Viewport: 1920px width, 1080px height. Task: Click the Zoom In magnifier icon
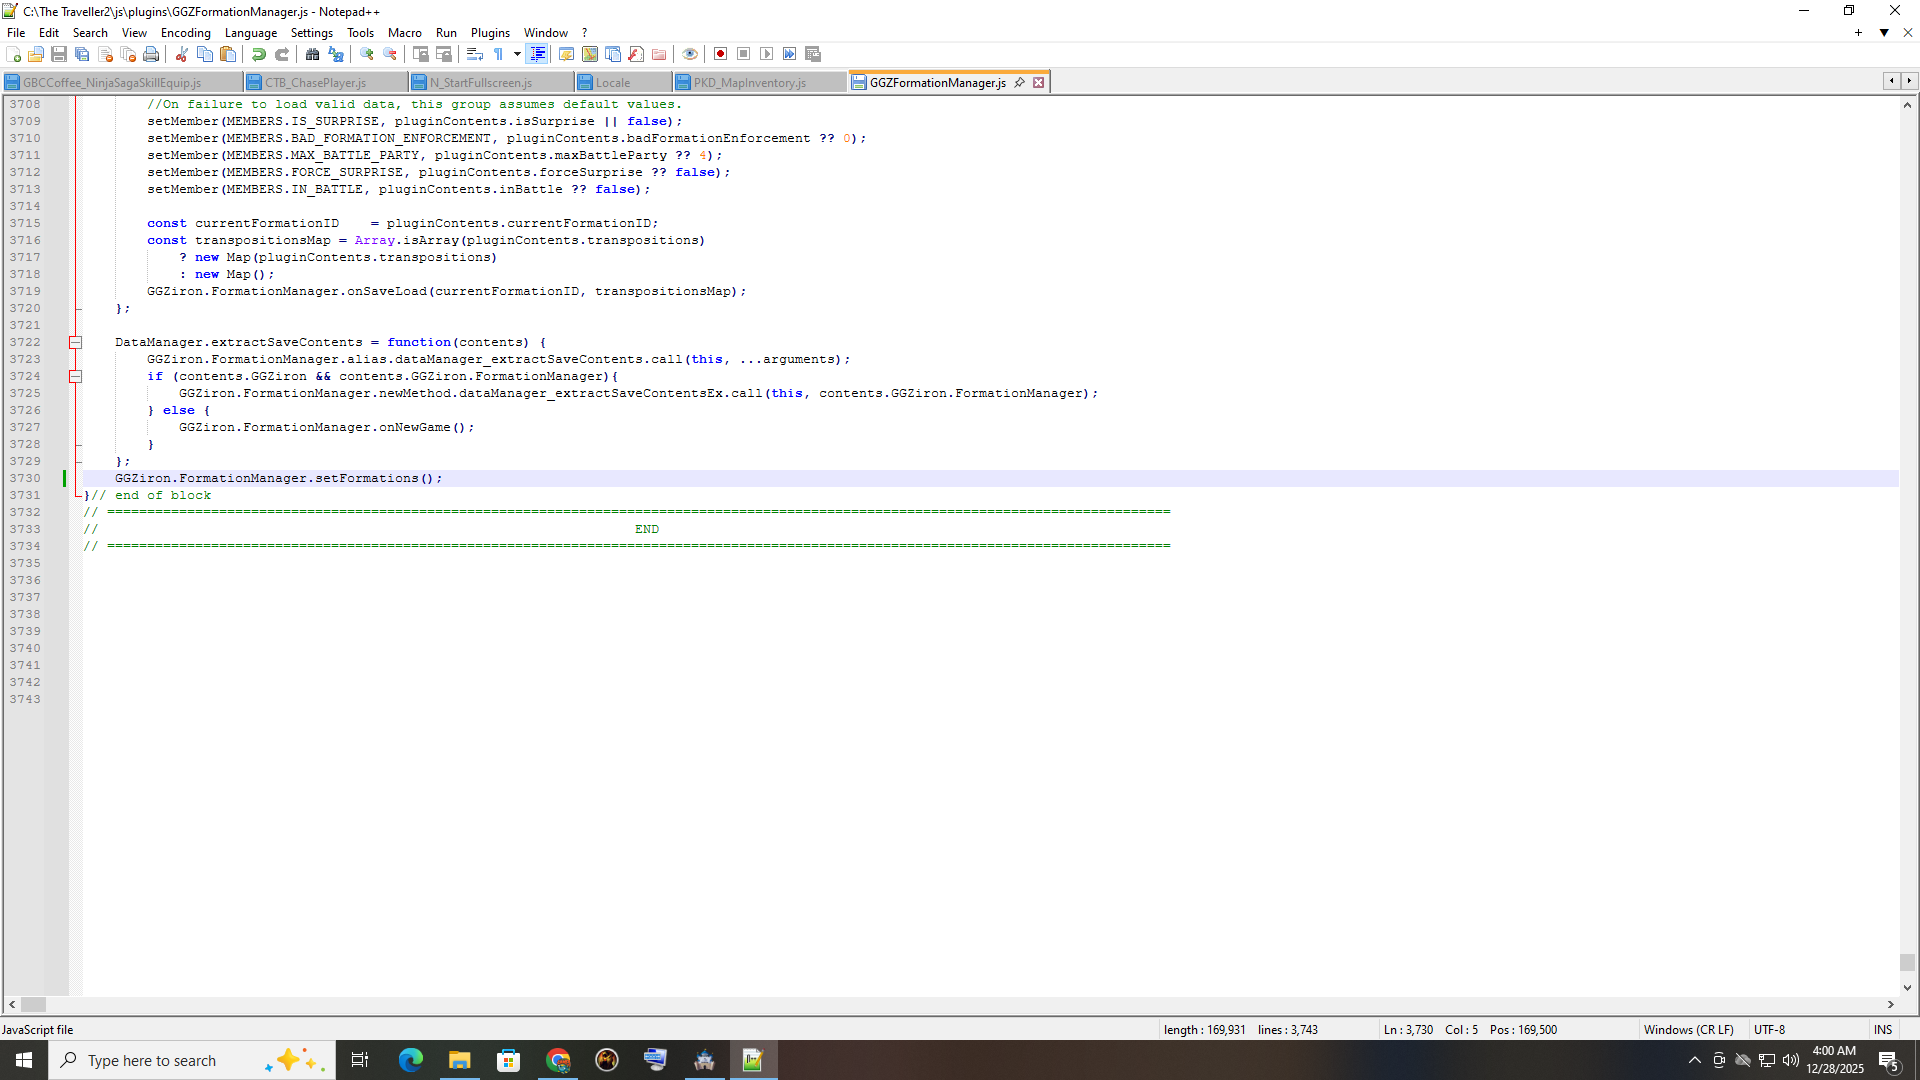coord(367,54)
